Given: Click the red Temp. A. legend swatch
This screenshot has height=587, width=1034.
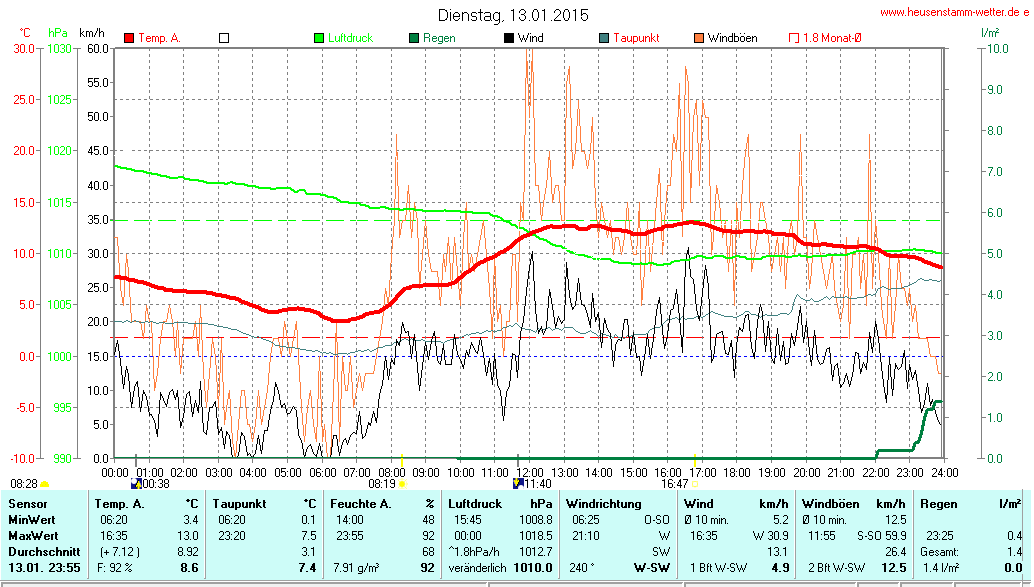Looking at the screenshot, I should click(129, 38).
